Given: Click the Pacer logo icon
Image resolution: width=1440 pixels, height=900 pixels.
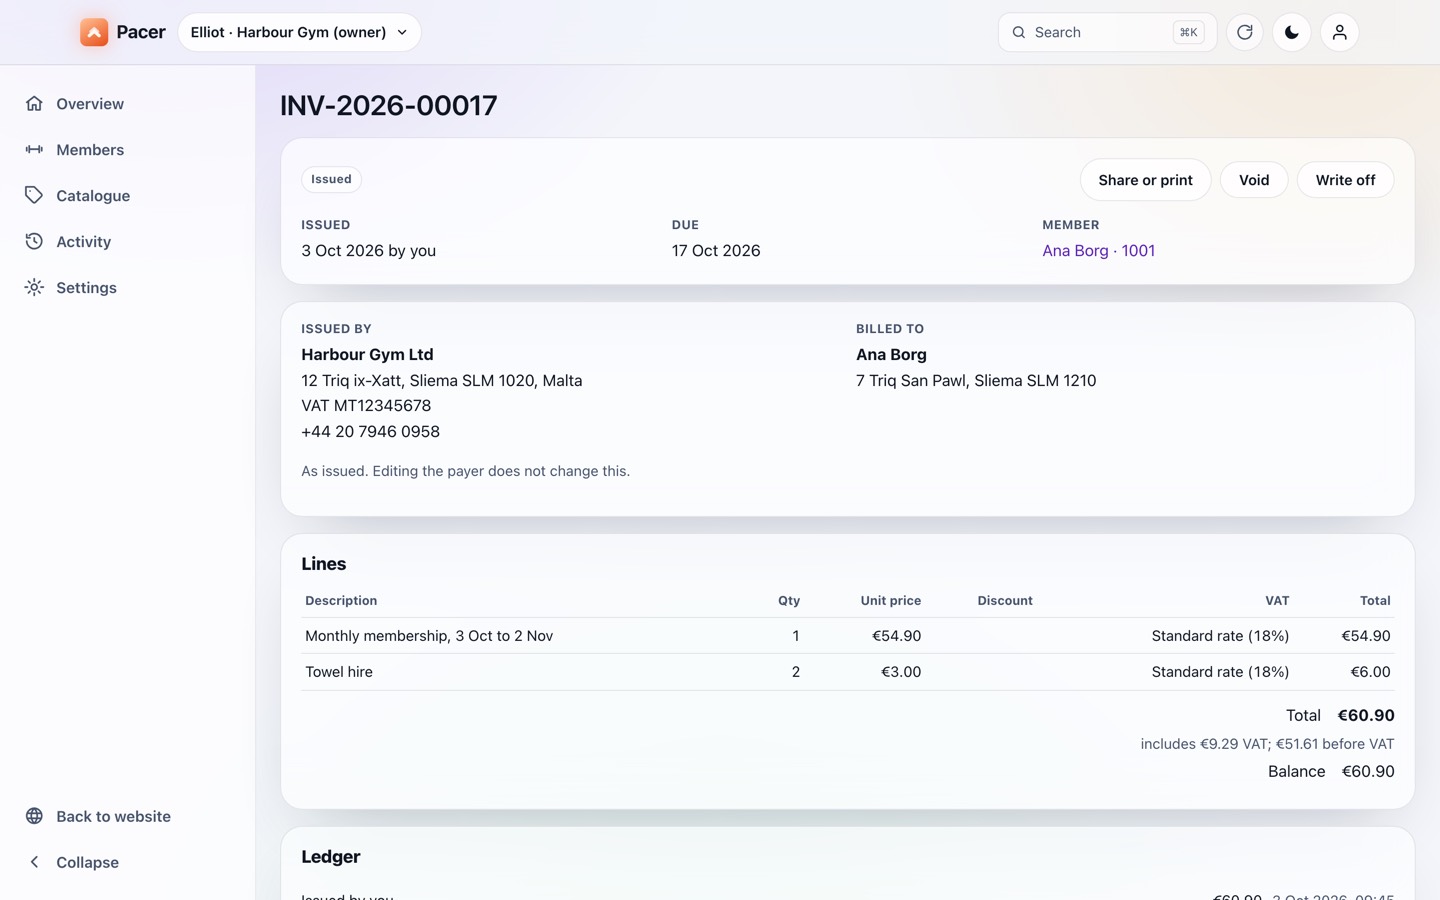Looking at the screenshot, I should 94,32.
